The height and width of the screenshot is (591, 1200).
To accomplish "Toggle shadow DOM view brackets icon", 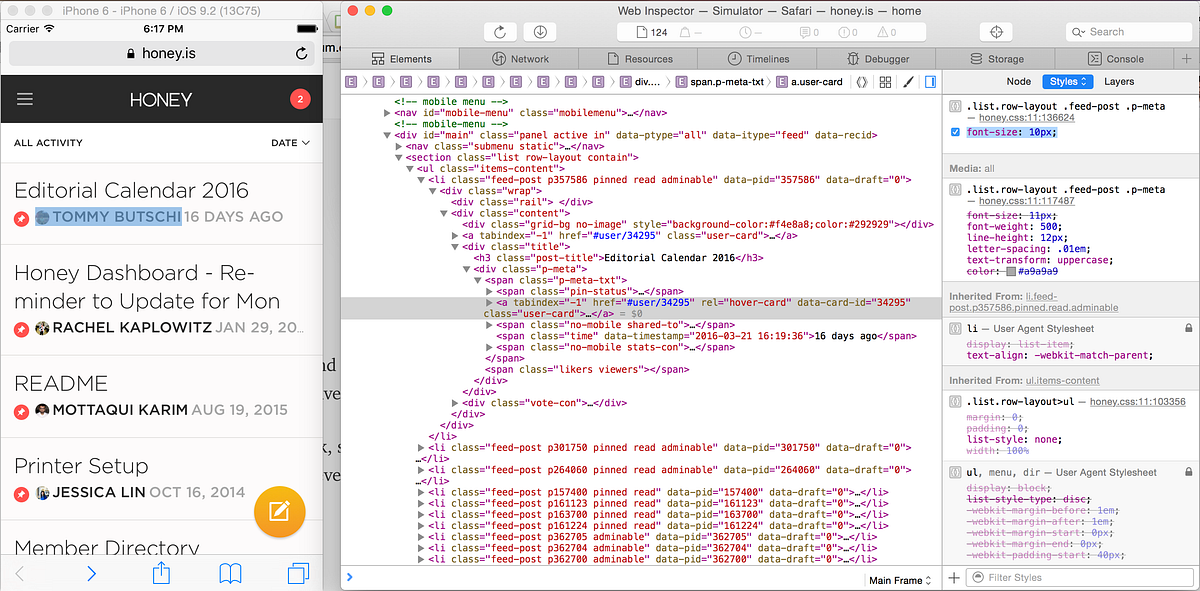I will click(x=863, y=82).
